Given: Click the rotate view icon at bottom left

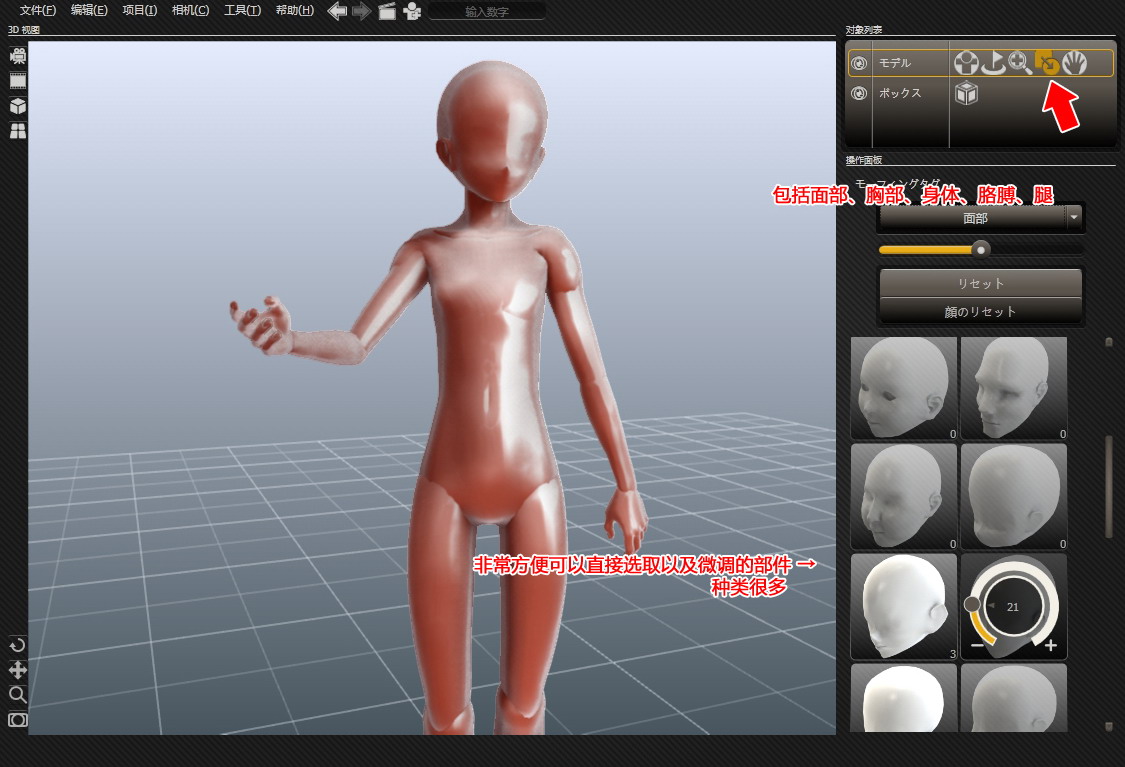Looking at the screenshot, I should click(x=17, y=645).
